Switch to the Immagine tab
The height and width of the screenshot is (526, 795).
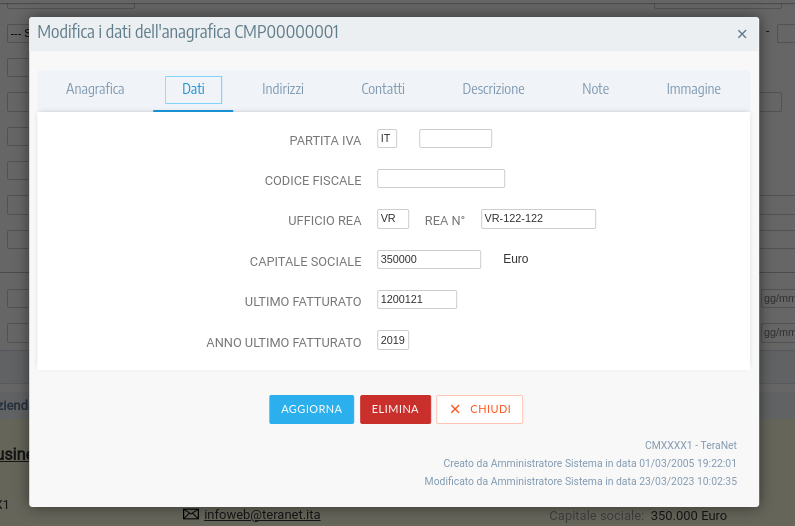(693, 89)
